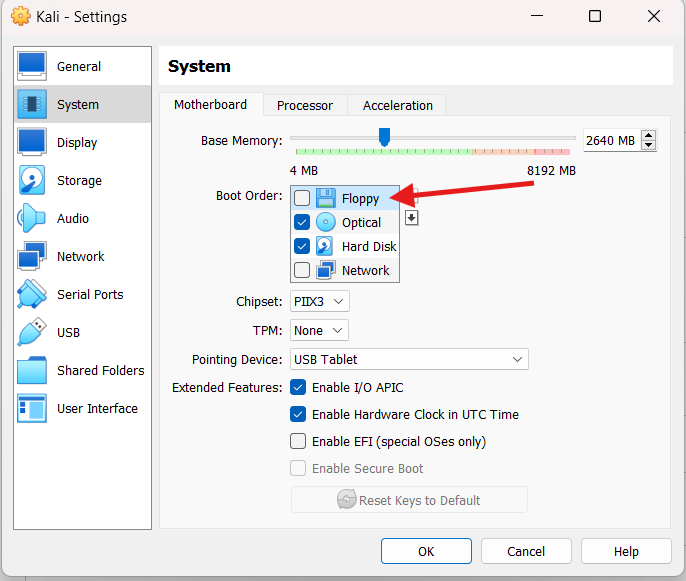Click OK to save settings

coord(426,551)
